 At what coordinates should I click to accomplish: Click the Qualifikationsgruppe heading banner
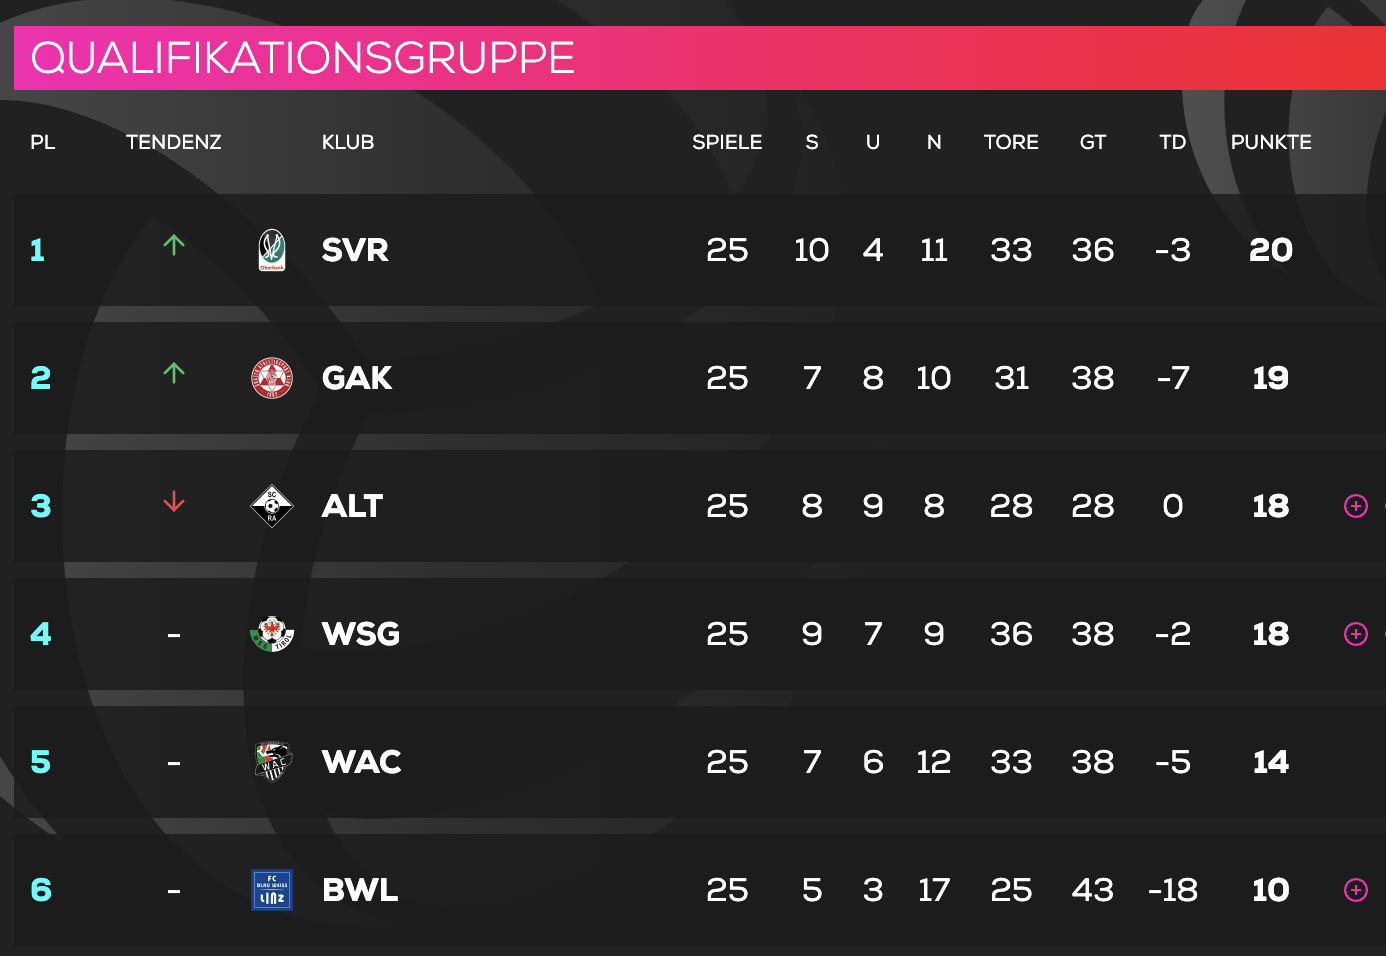tap(303, 58)
